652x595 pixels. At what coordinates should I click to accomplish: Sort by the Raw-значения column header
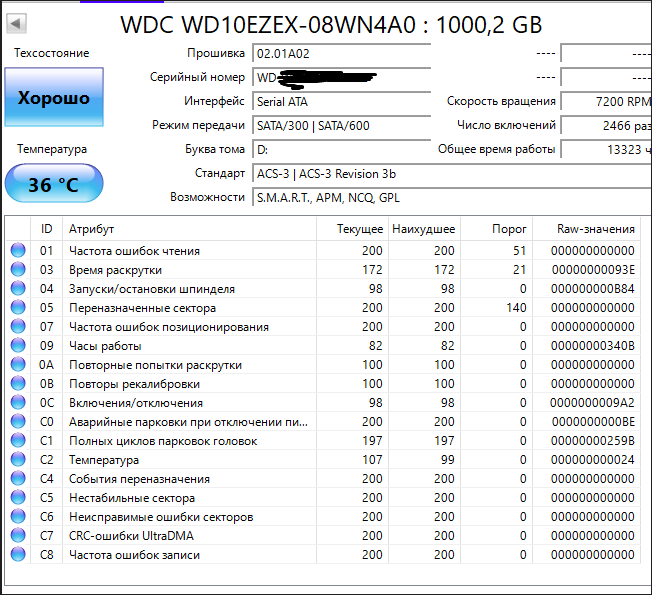[x=587, y=229]
